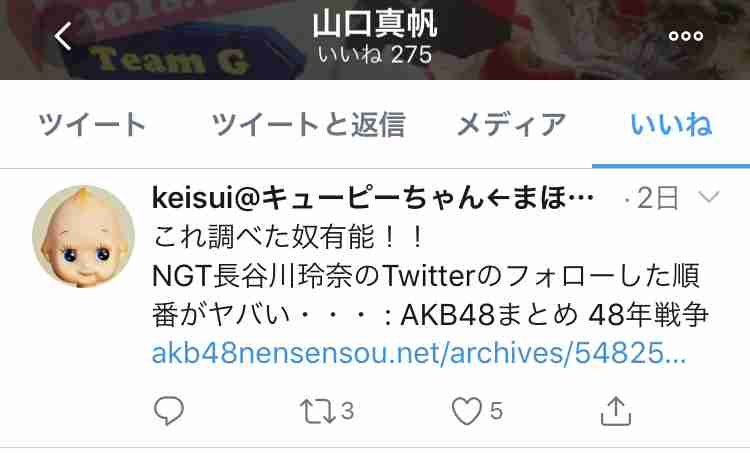
Task: Like the tweet with heart icon
Action: pos(467,411)
